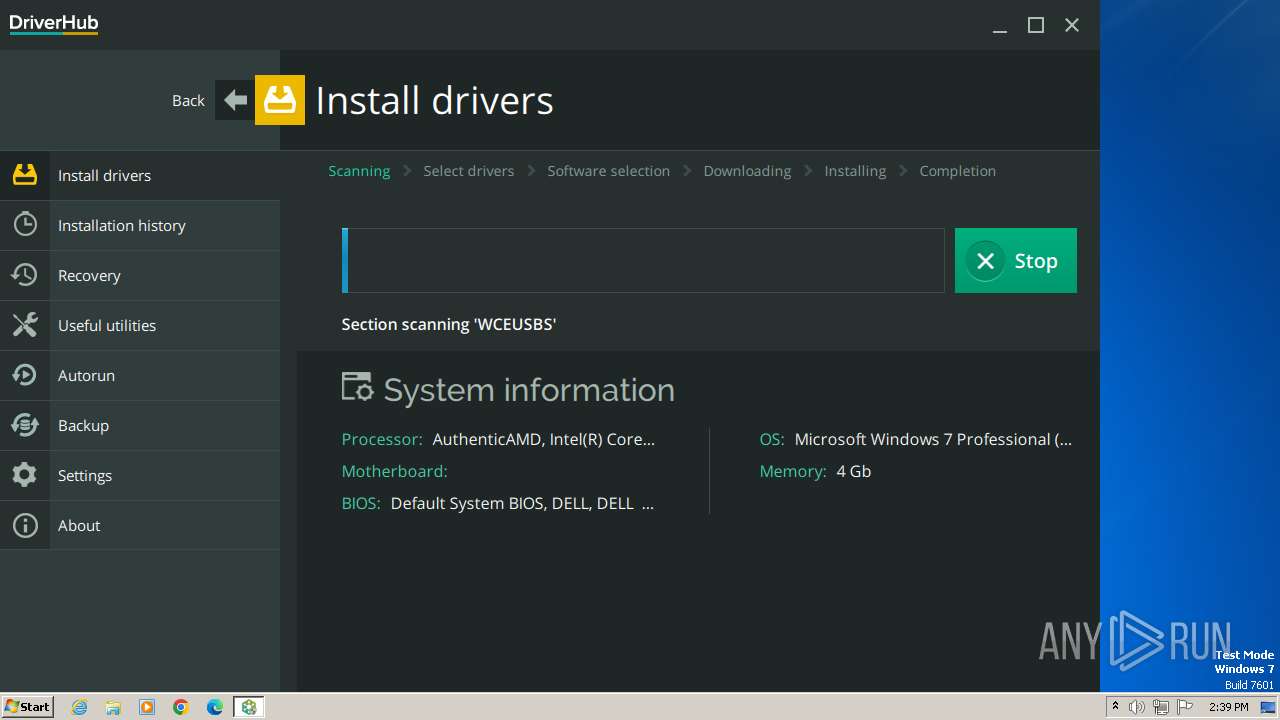Click the Software selection step
The height and width of the screenshot is (720, 1280).
point(608,171)
